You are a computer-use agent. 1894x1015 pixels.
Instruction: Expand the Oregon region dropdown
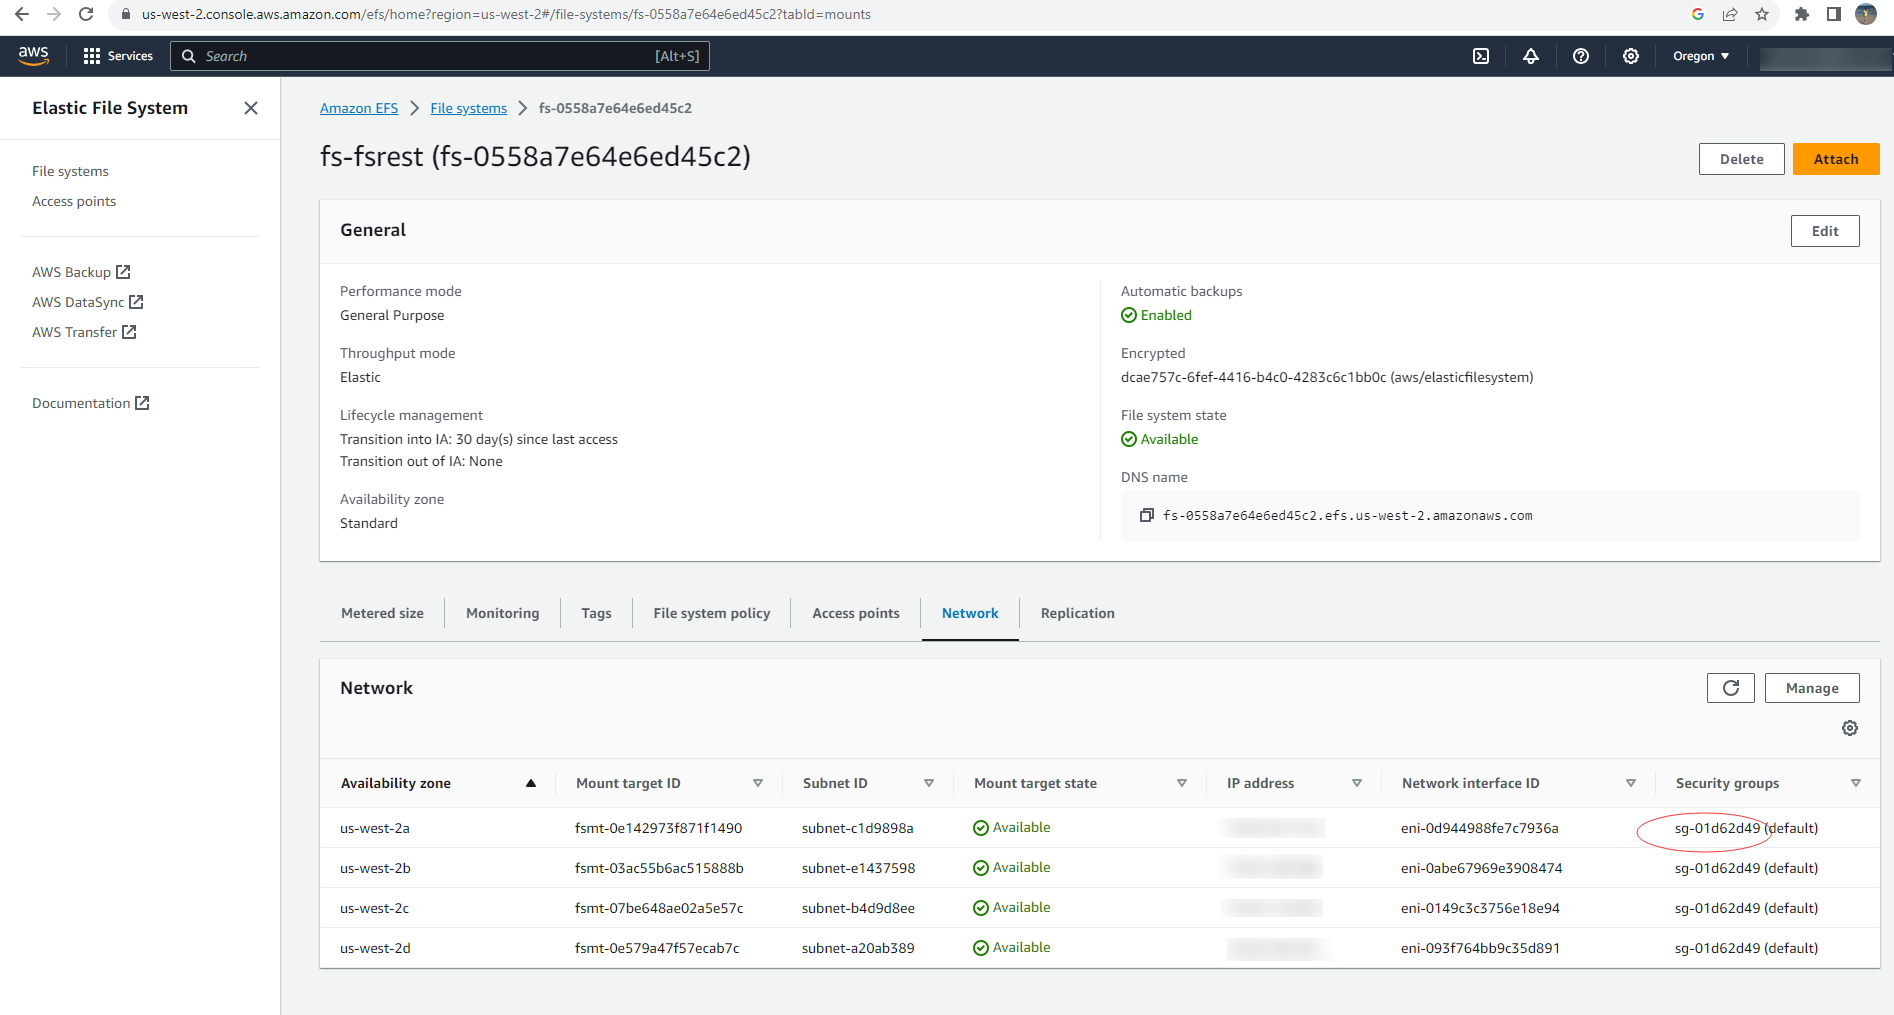[x=1701, y=56]
